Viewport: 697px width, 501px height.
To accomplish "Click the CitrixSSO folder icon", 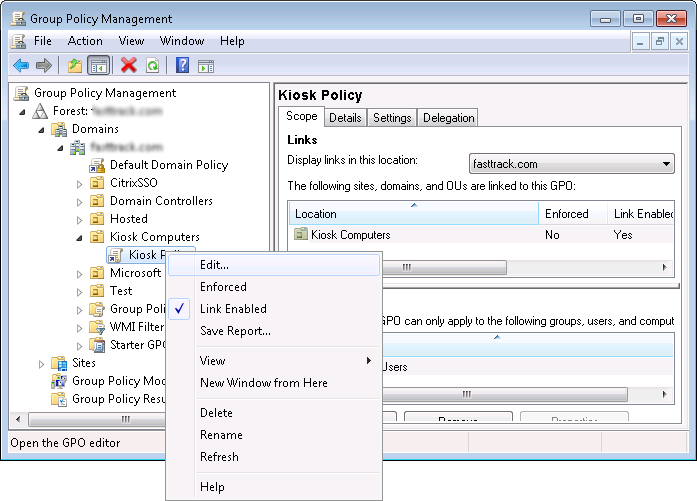I will pos(97,183).
